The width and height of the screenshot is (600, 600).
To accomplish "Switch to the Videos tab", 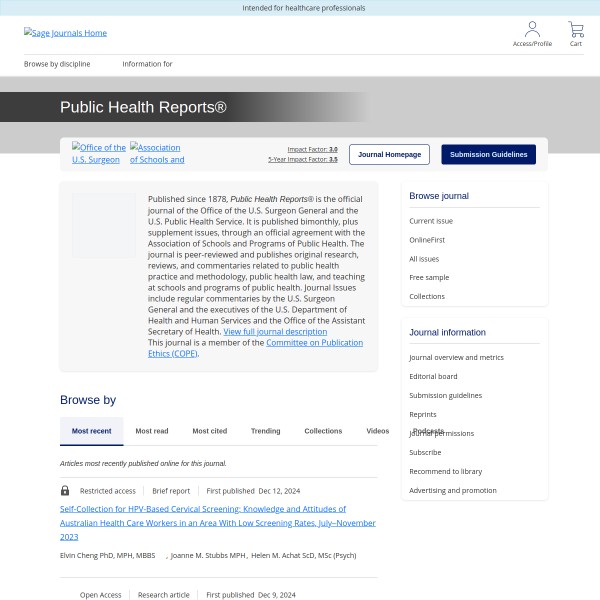I will click(x=377, y=431).
